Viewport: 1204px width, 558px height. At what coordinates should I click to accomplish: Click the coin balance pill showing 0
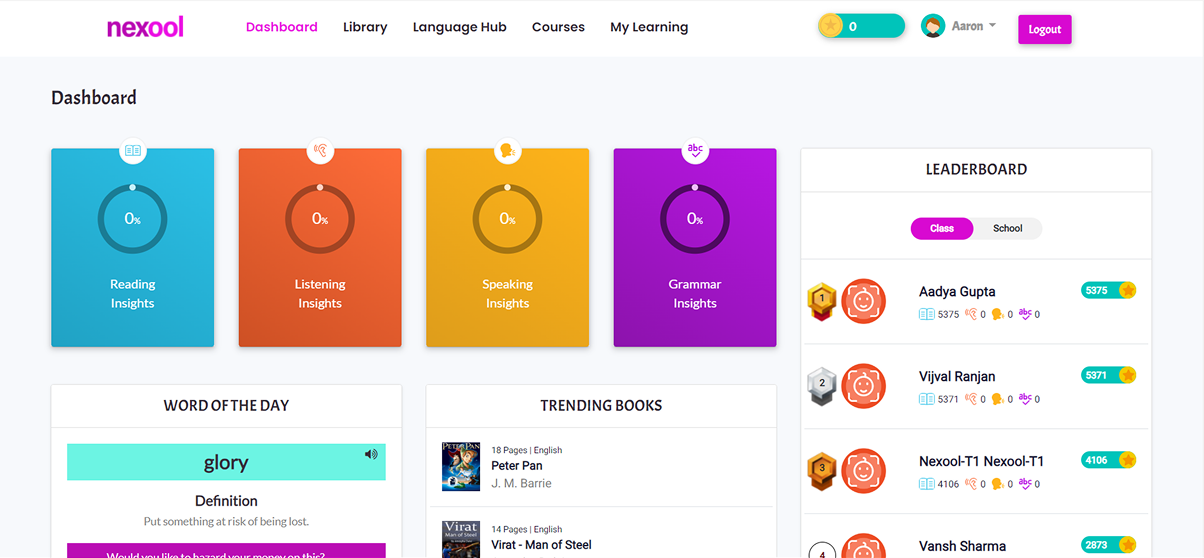861,26
